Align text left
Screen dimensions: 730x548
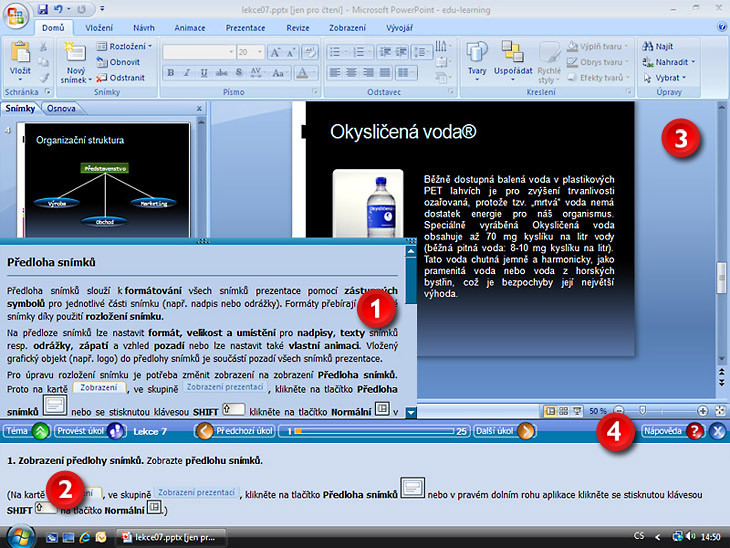(334, 73)
